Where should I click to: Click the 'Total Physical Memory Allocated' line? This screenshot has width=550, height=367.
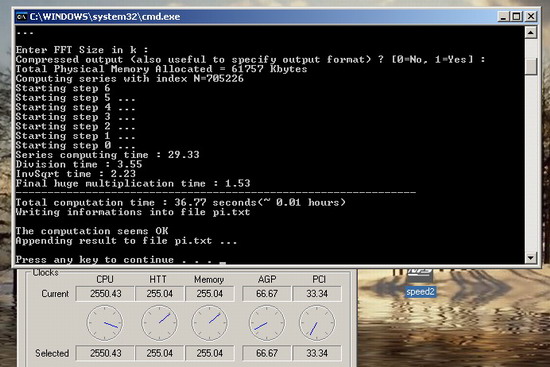[x=161, y=69]
